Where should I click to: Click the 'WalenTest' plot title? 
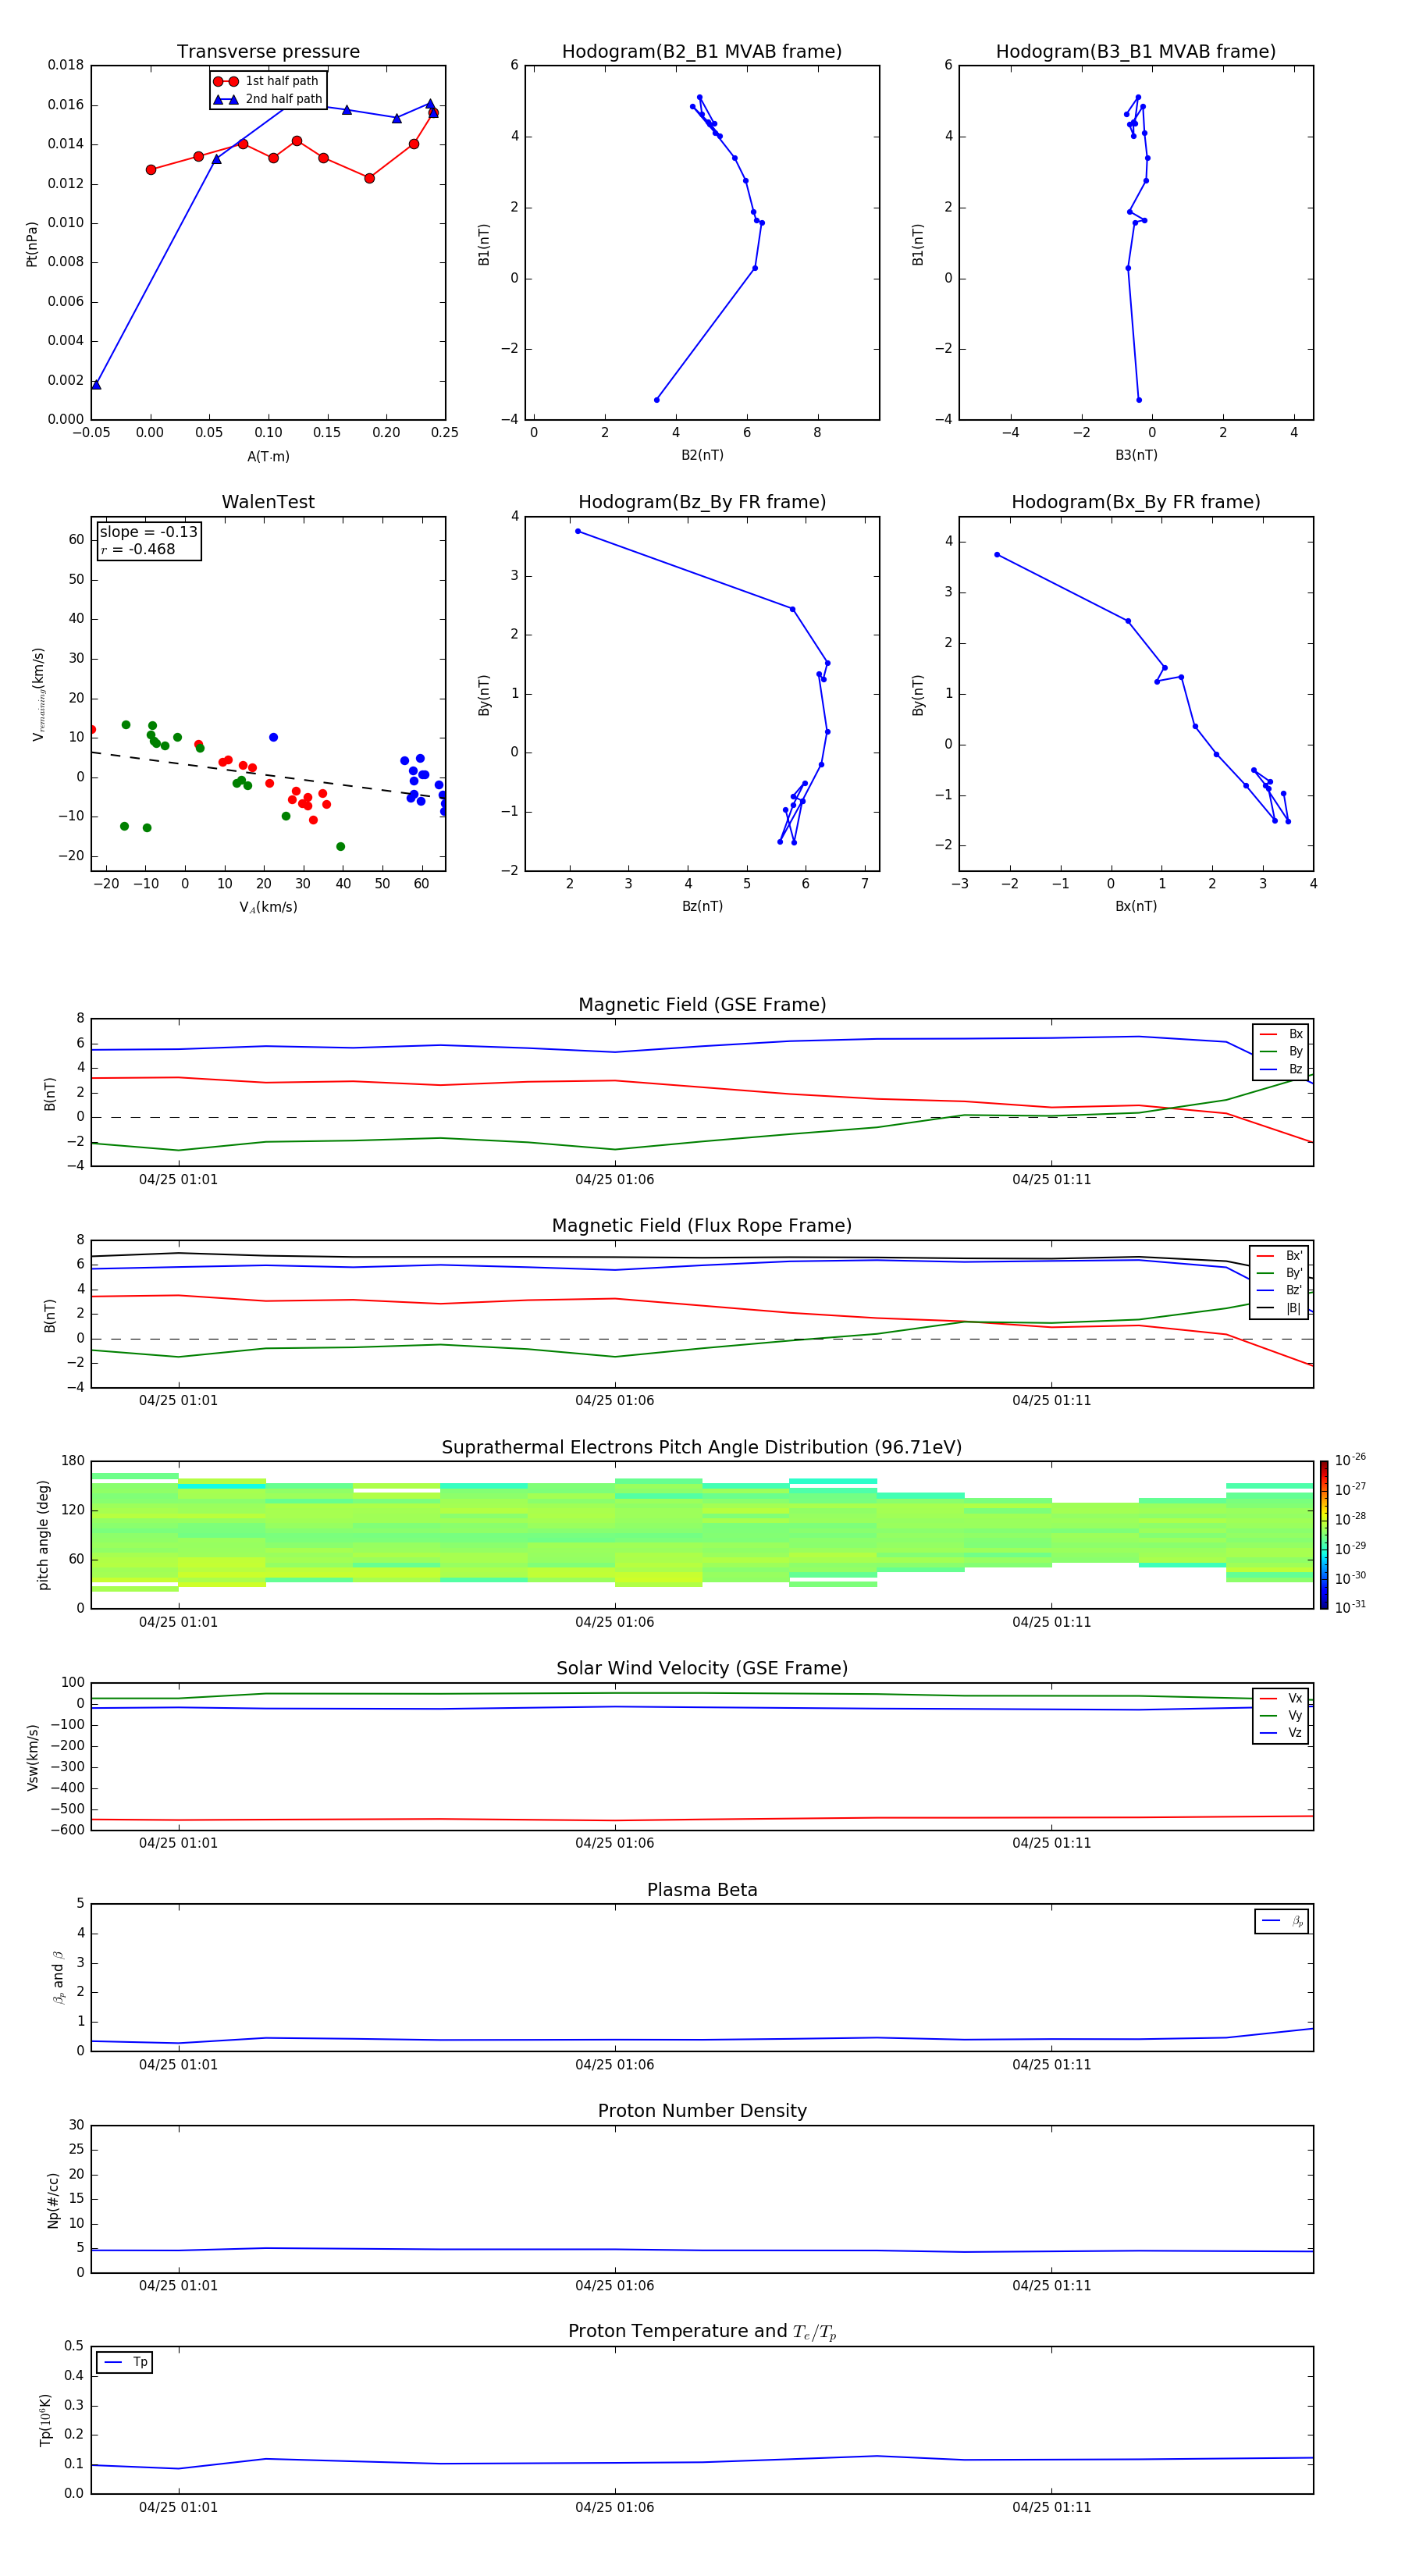[268, 502]
